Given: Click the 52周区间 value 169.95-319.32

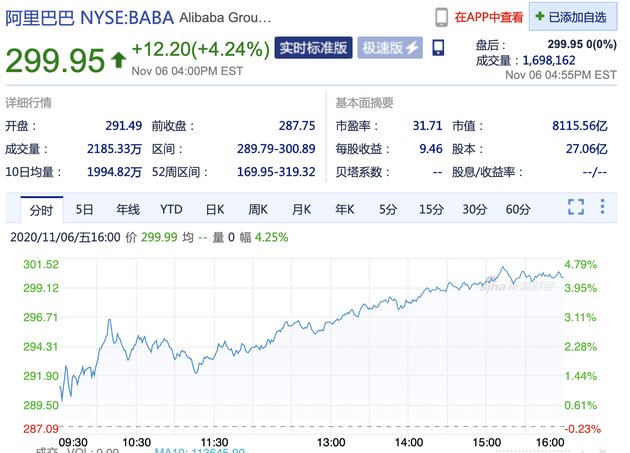Looking at the screenshot, I should click(276, 172).
